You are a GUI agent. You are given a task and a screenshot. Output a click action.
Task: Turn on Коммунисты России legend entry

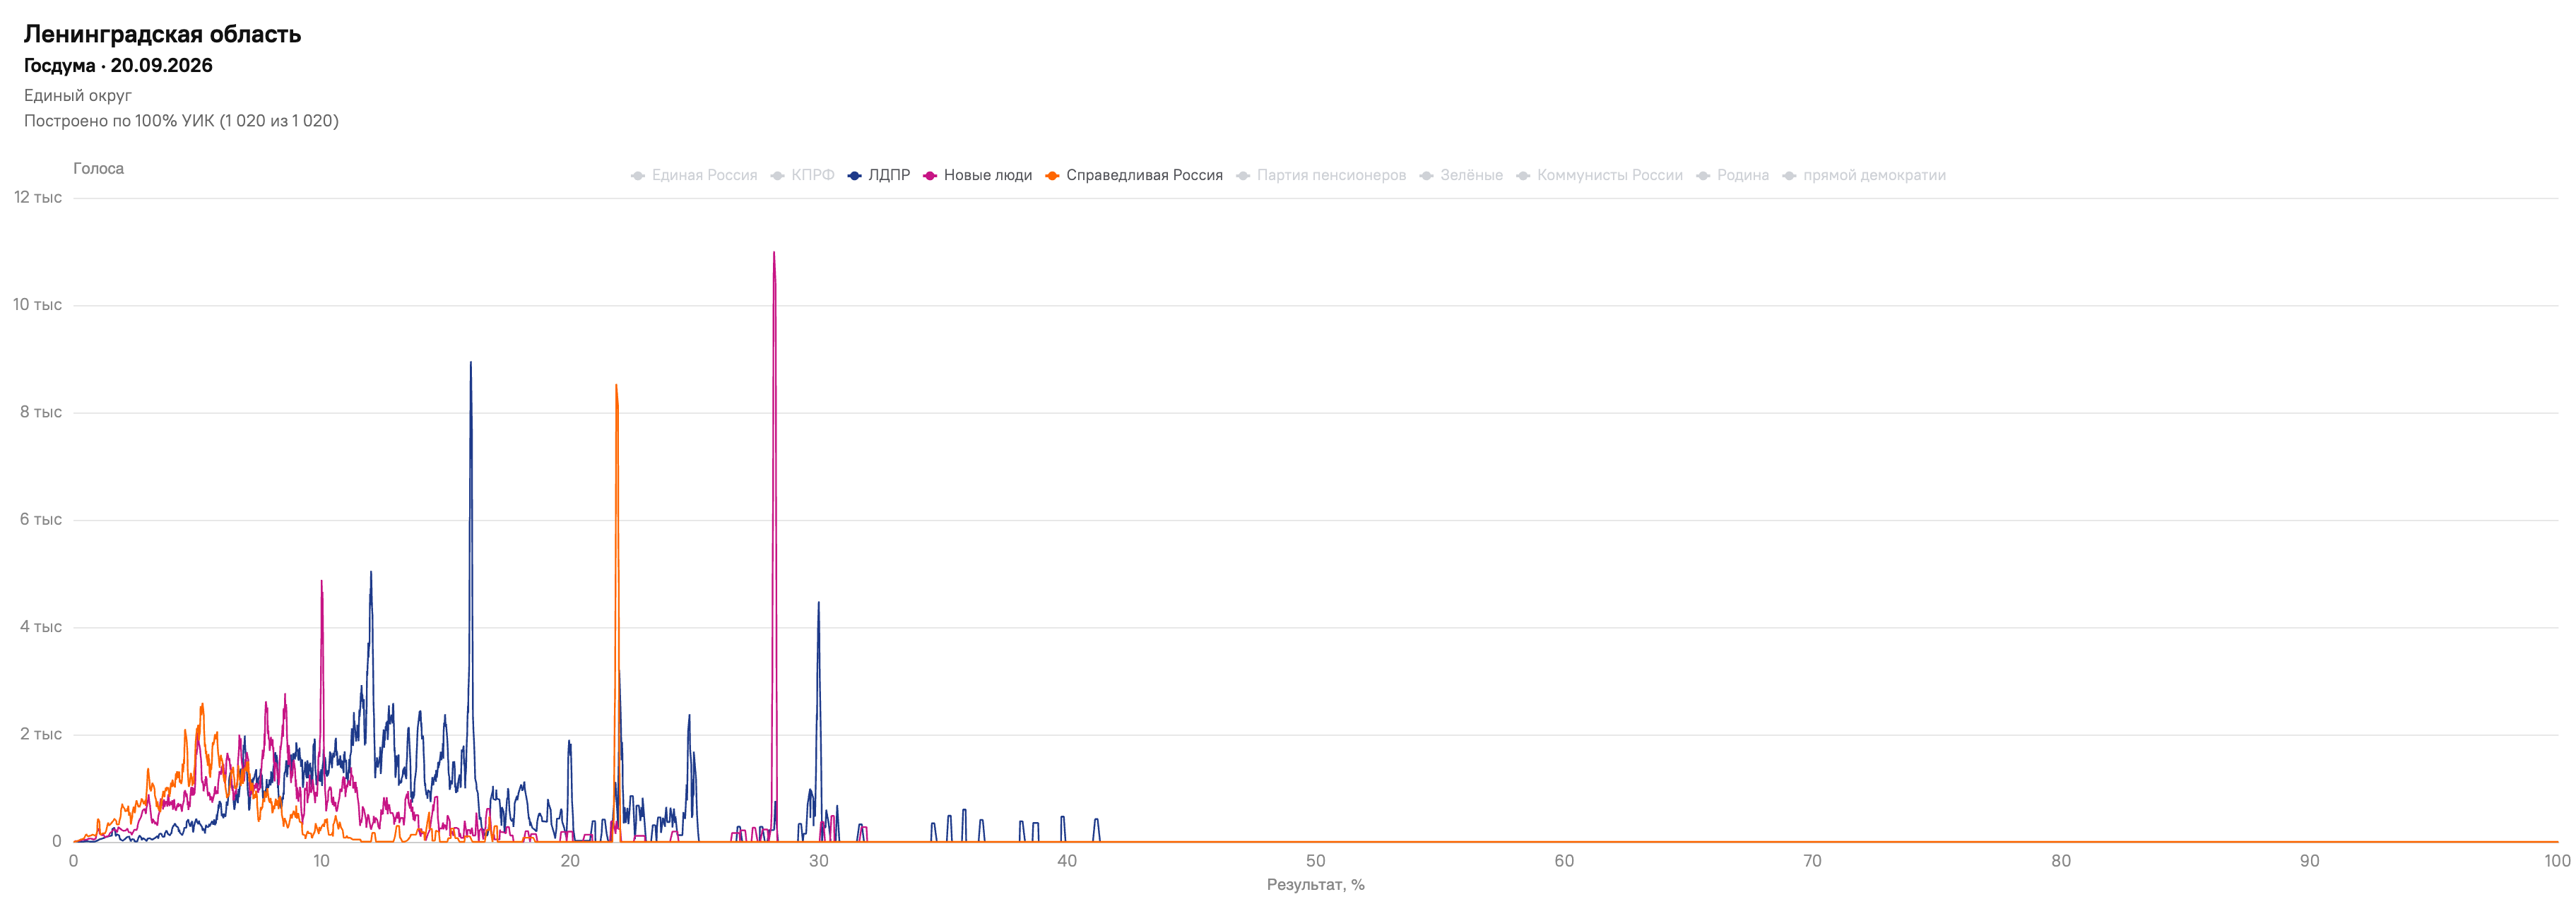coord(1600,175)
